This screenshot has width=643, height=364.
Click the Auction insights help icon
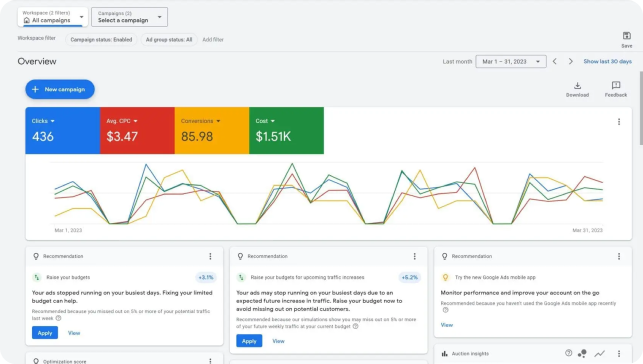click(568, 353)
